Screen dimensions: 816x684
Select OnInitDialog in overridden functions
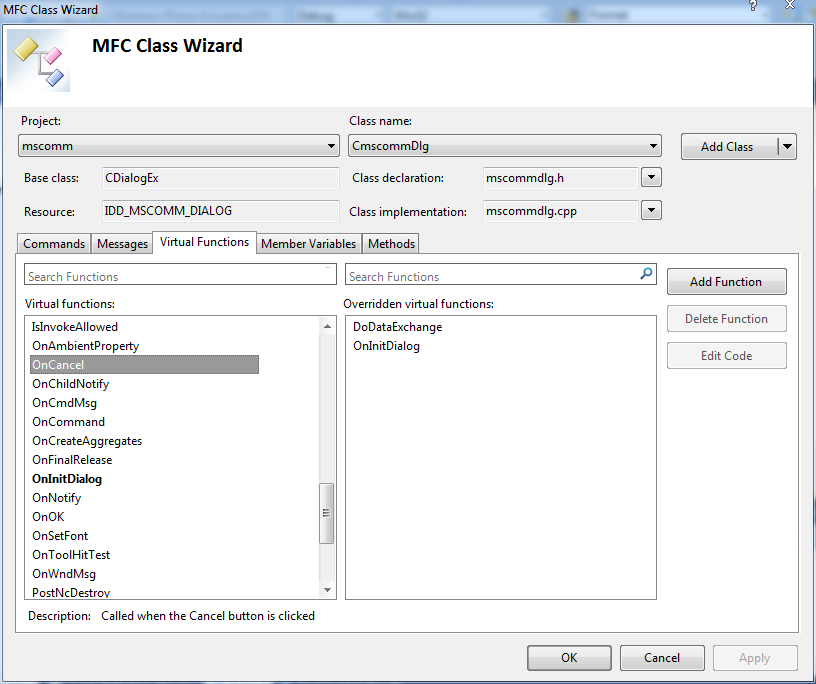pyautogui.click(x=386, y=346)
